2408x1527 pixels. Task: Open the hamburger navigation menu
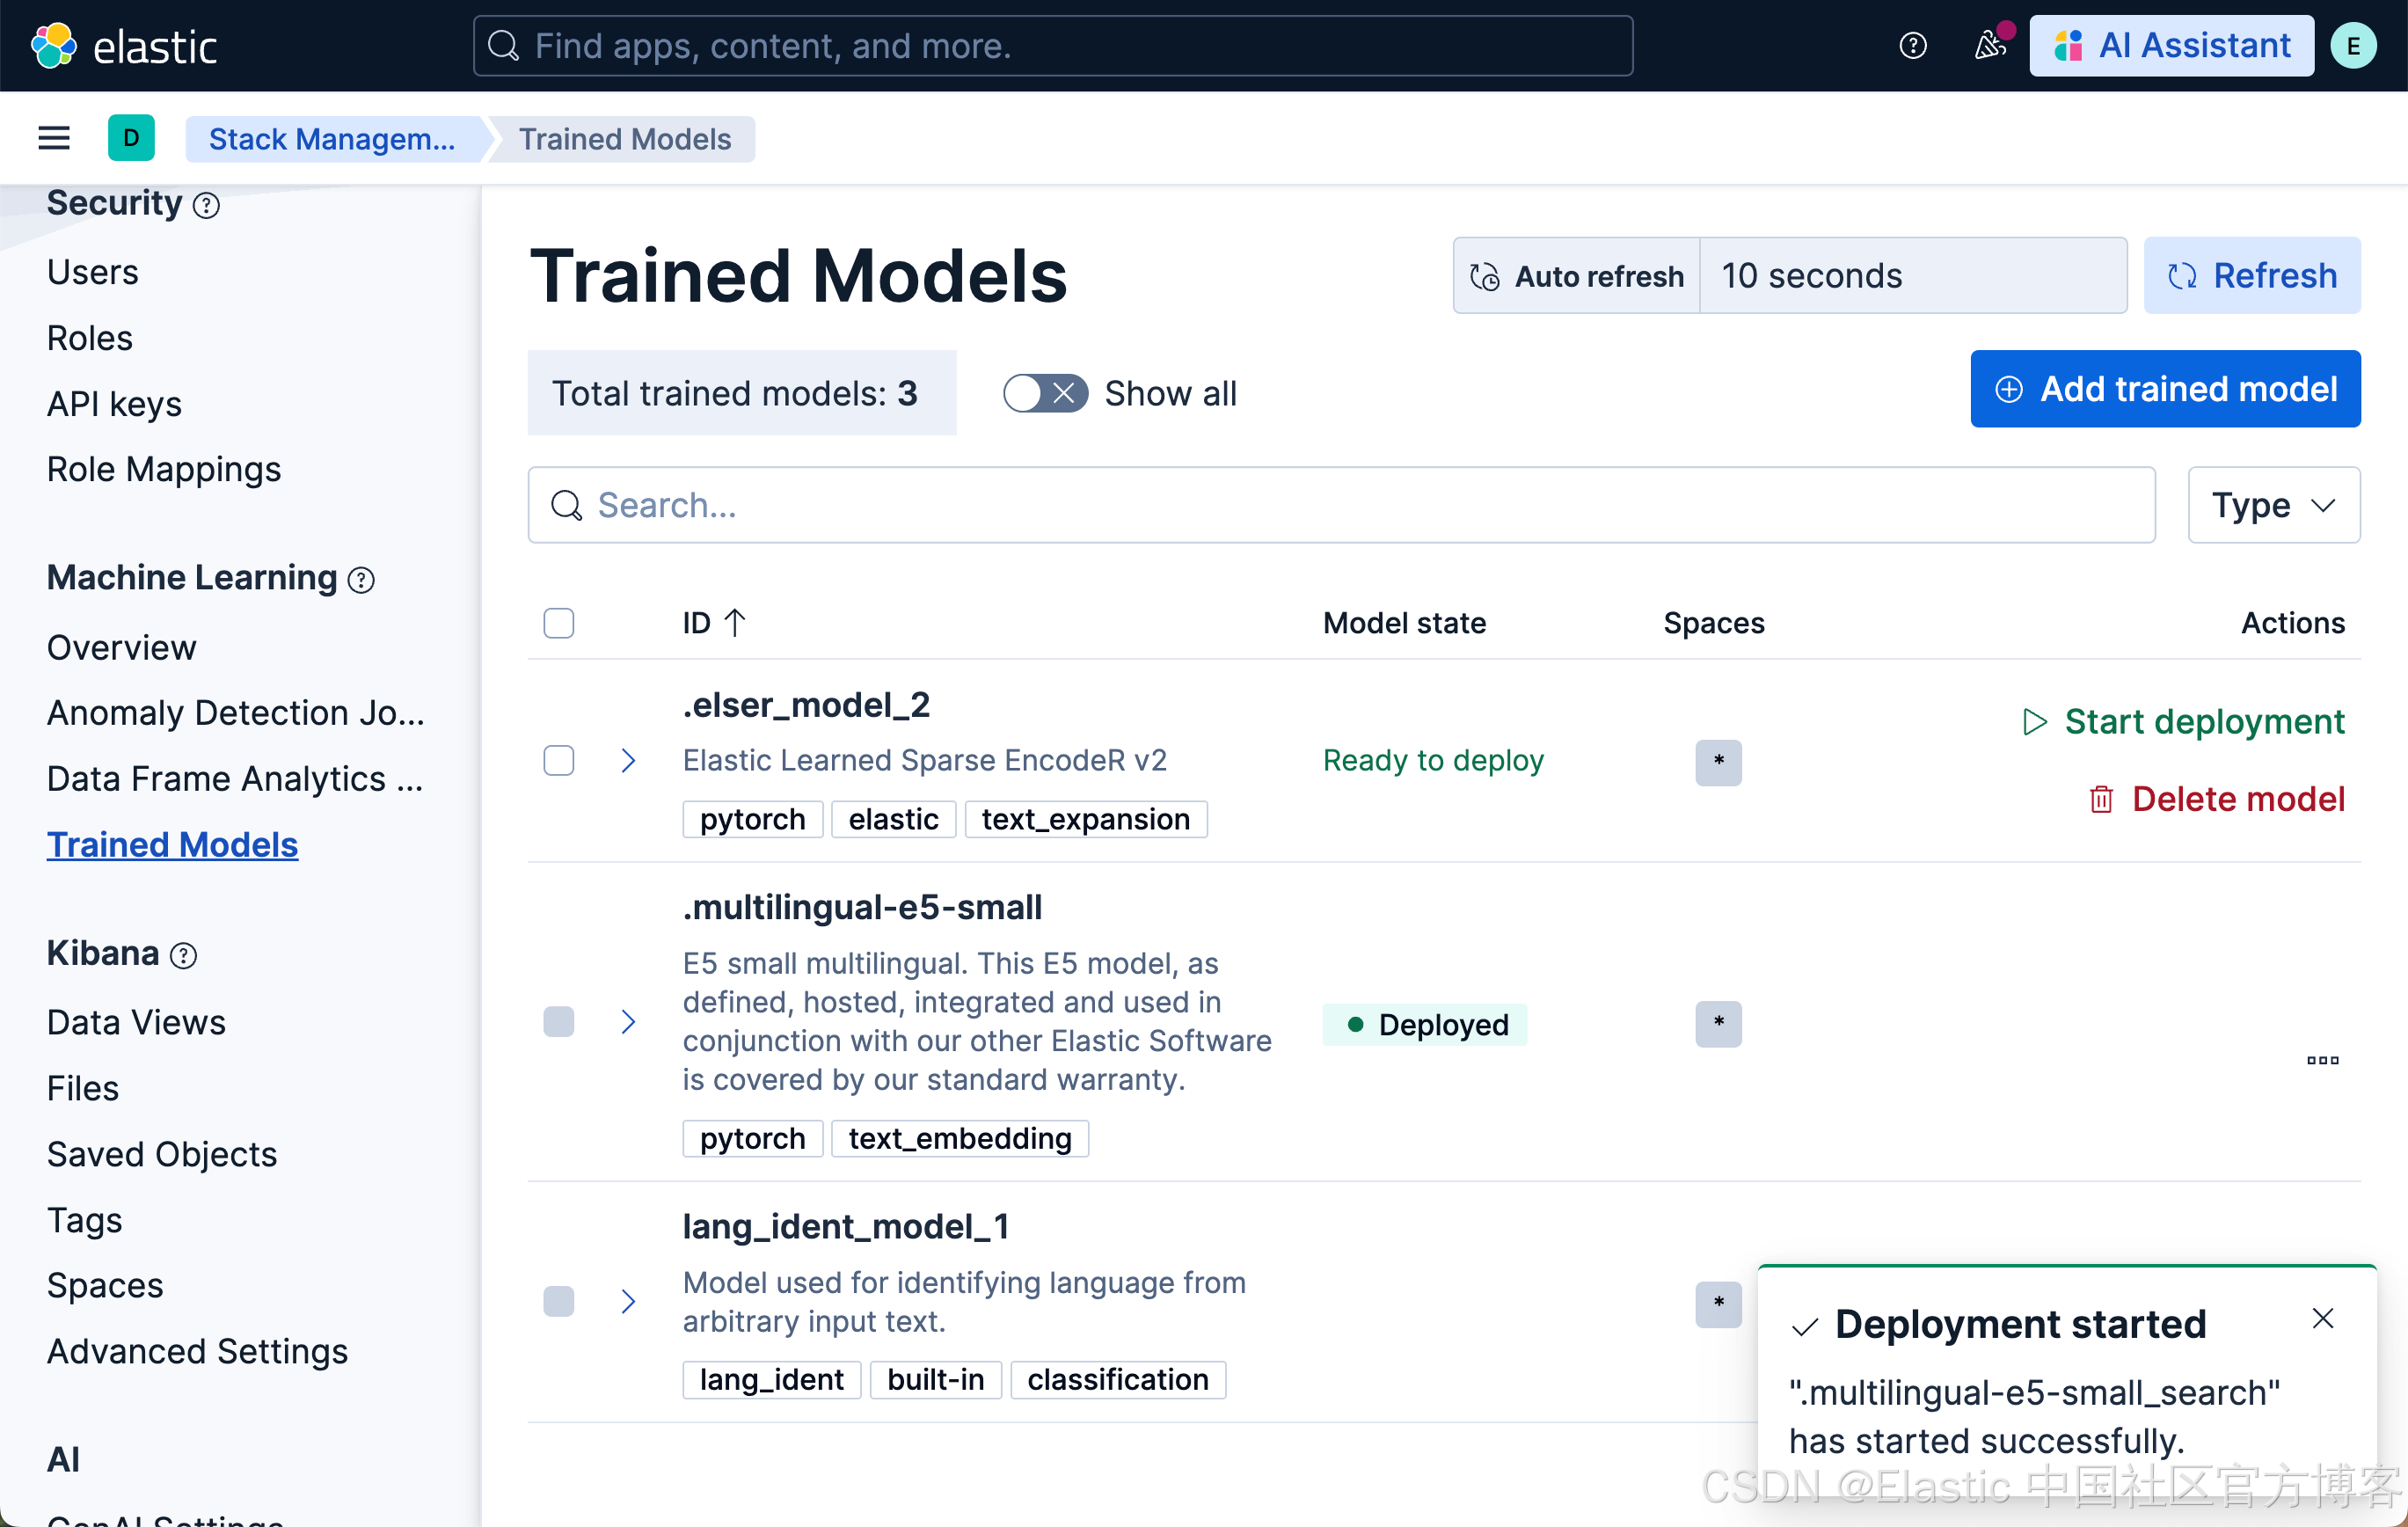pos(54,138)
